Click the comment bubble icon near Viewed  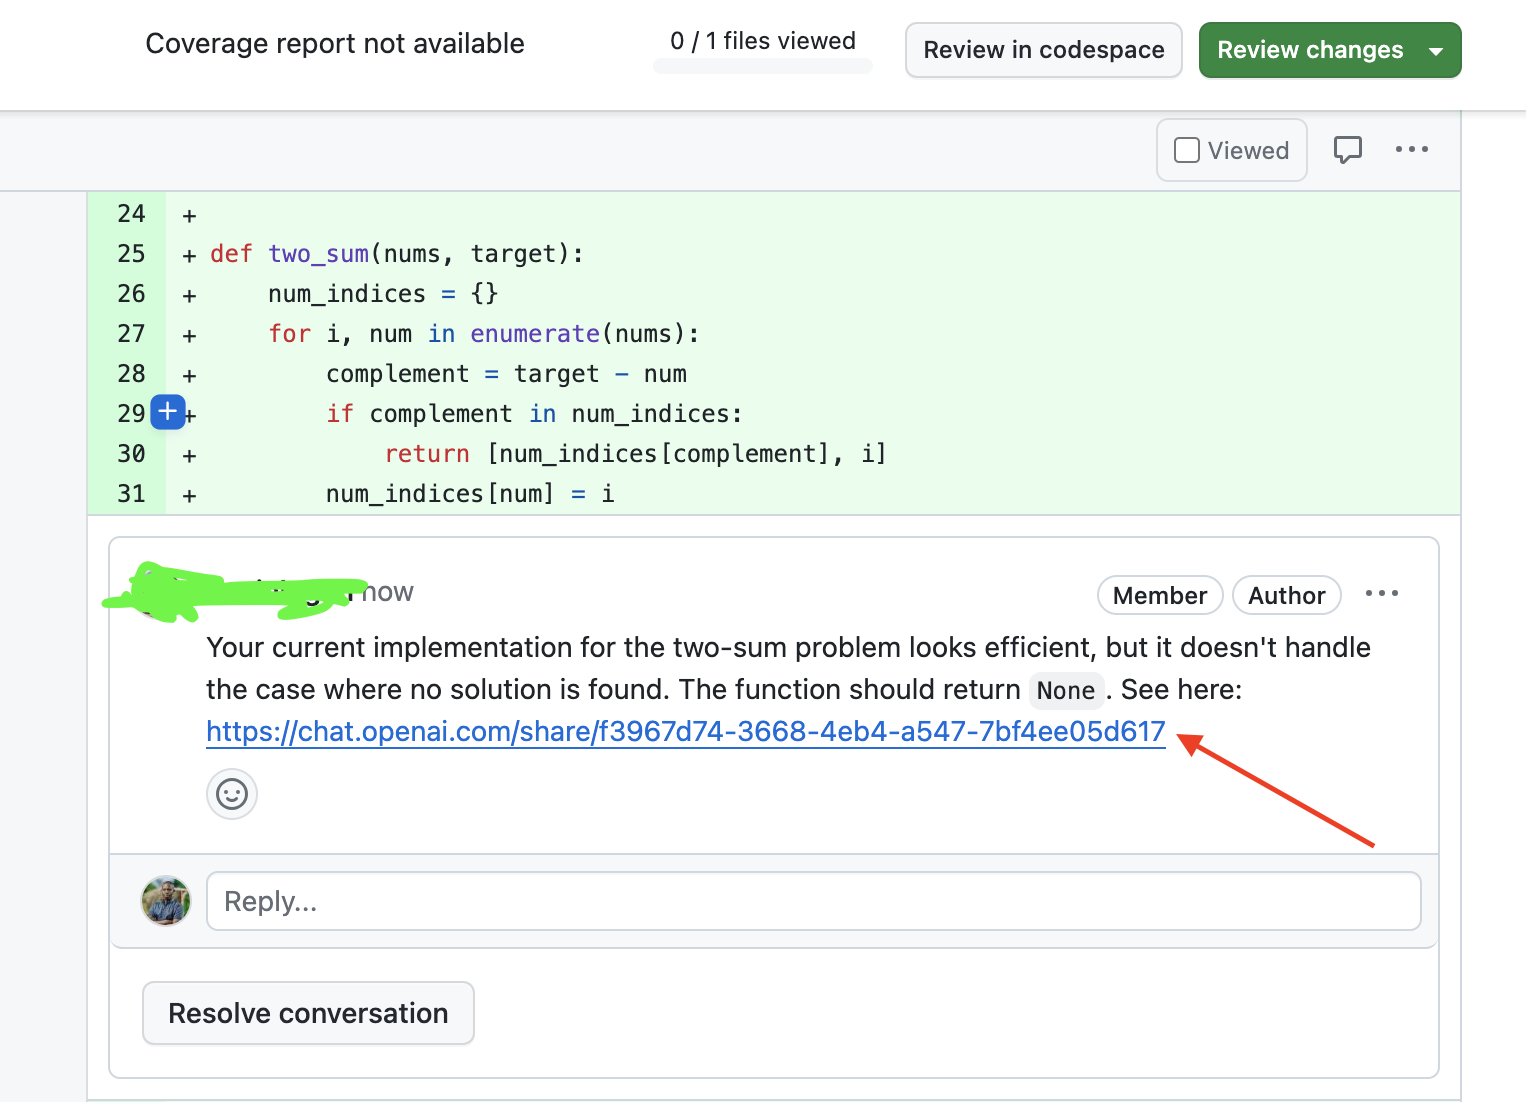tap(1348, 150)
